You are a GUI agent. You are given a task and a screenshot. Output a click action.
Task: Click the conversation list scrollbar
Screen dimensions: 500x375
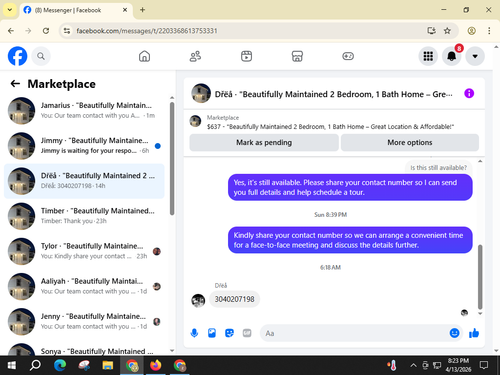coord(172,159)
